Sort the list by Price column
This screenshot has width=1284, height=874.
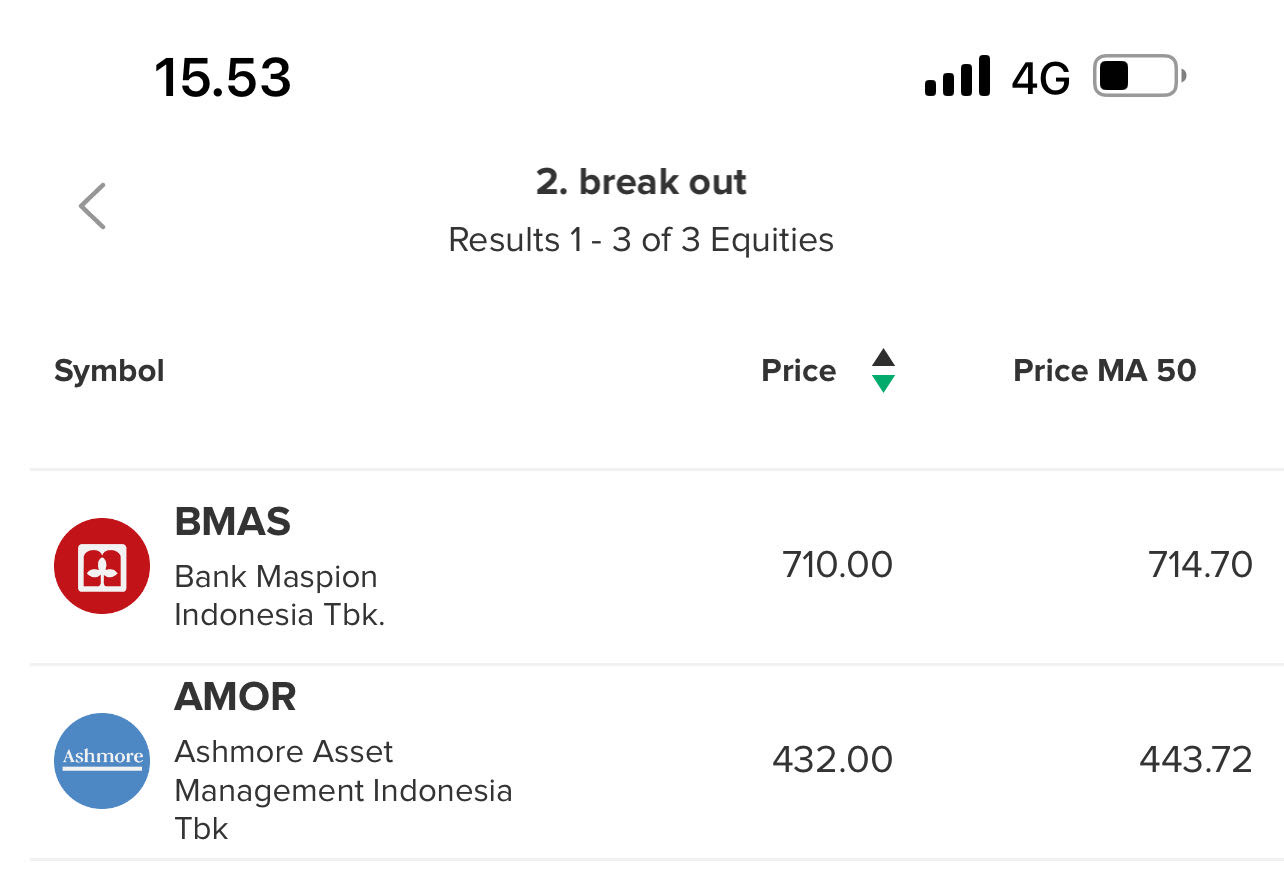click(x=798, y=371)
